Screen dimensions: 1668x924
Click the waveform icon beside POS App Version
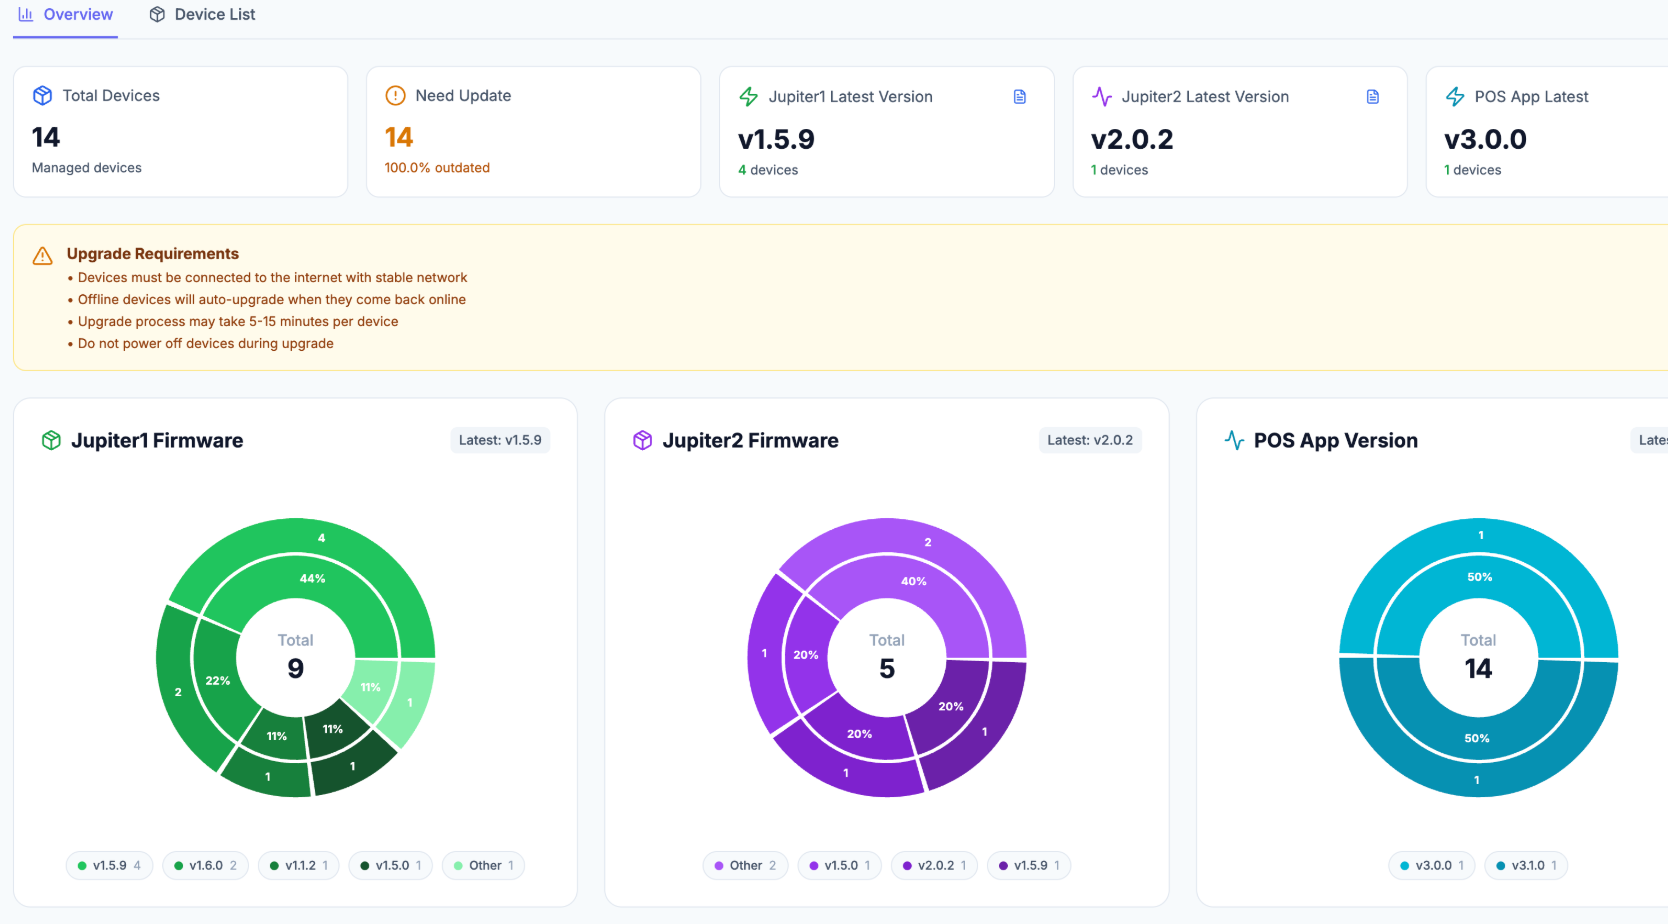(1233, 440)
